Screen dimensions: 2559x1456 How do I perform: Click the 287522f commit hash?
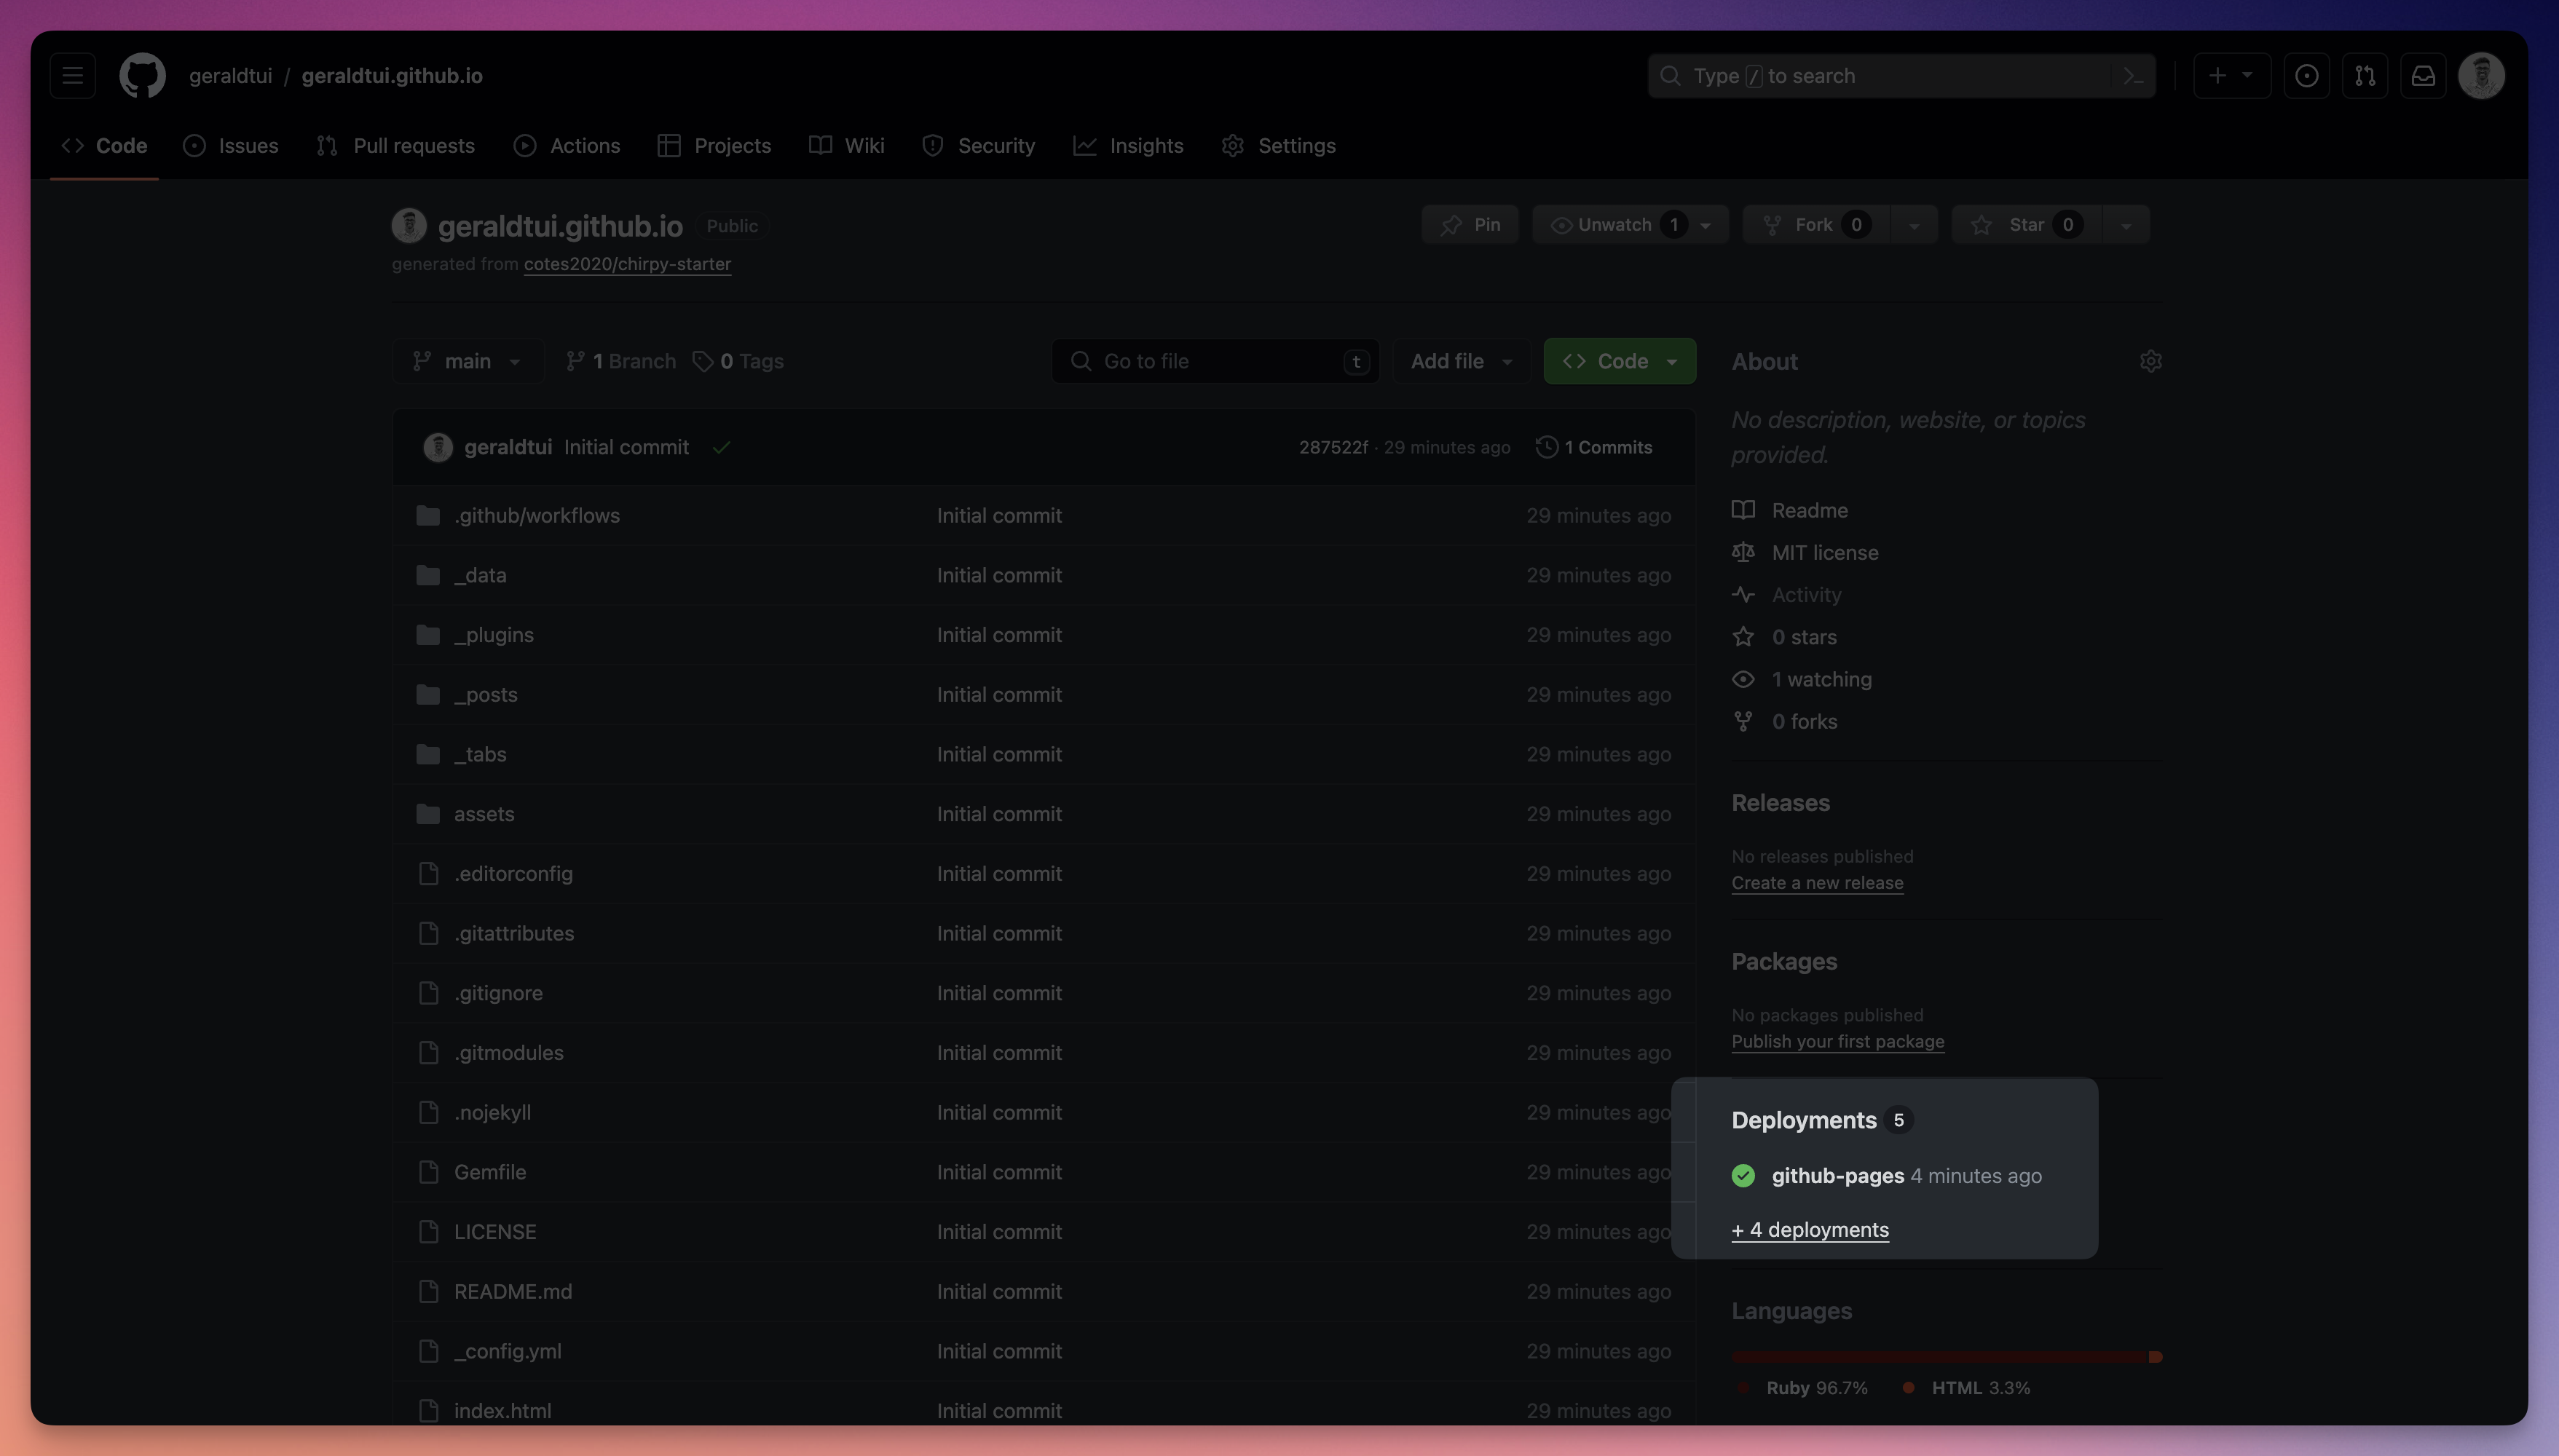[x=1333, y=448]
